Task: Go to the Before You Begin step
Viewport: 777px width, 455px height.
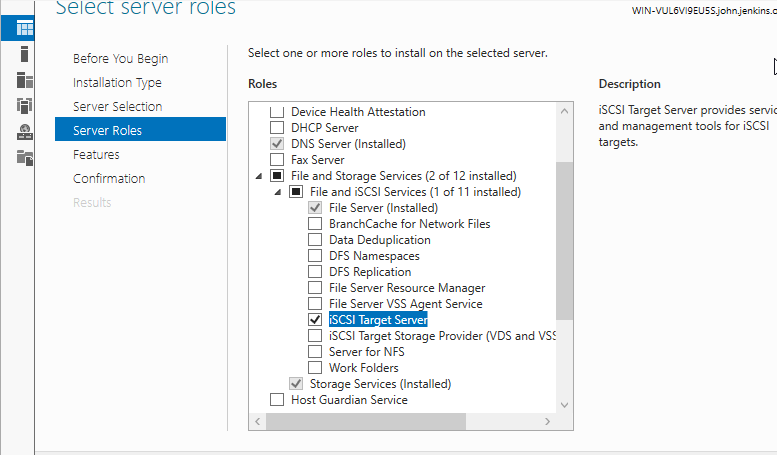Action: (120, 59)
